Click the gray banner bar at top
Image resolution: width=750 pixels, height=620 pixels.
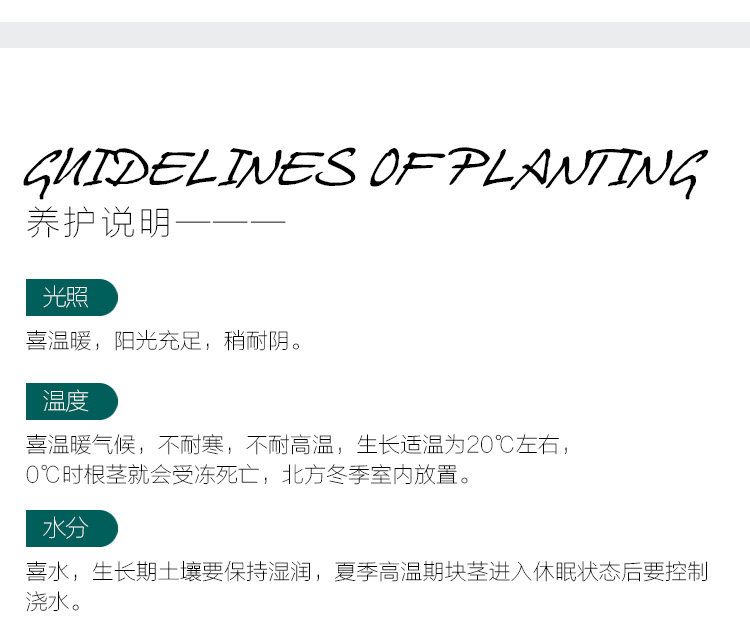tap(375, 35)
